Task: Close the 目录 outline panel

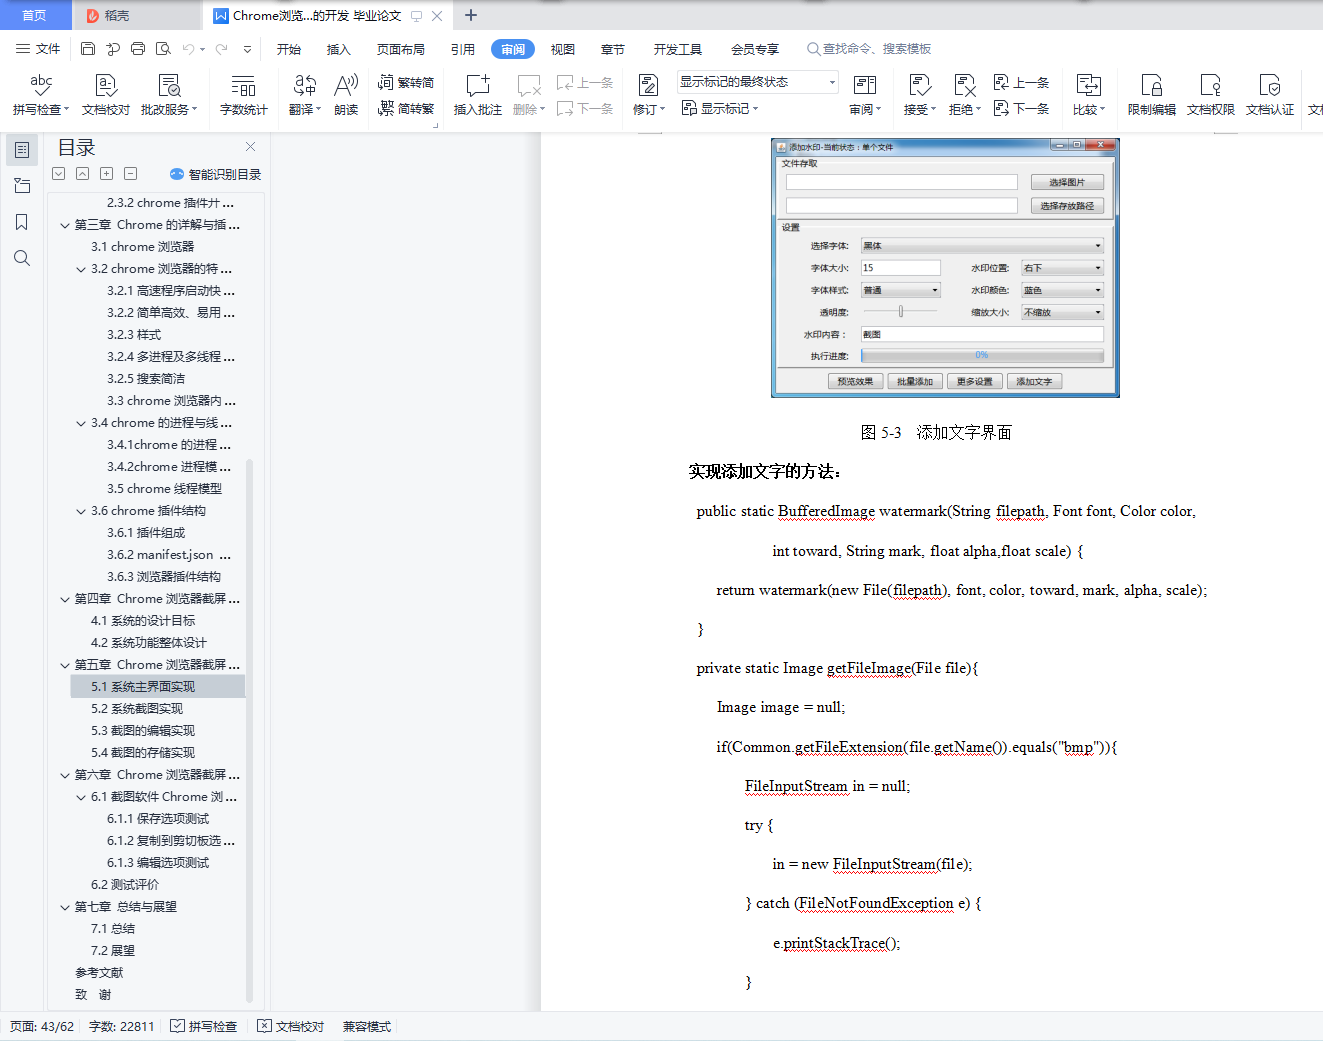Action: click(251, 147)
